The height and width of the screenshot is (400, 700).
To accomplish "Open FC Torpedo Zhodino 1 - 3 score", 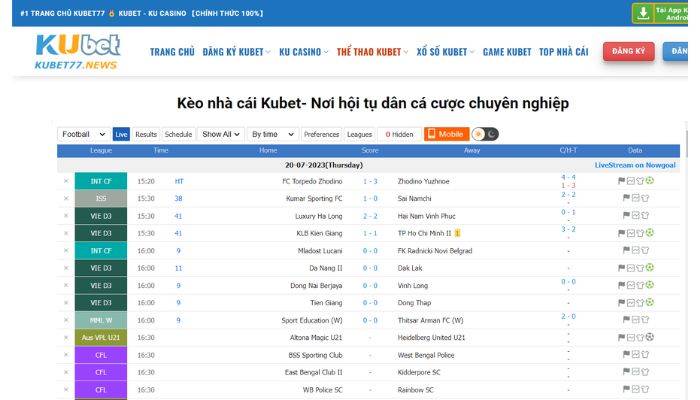I will 370,181.
